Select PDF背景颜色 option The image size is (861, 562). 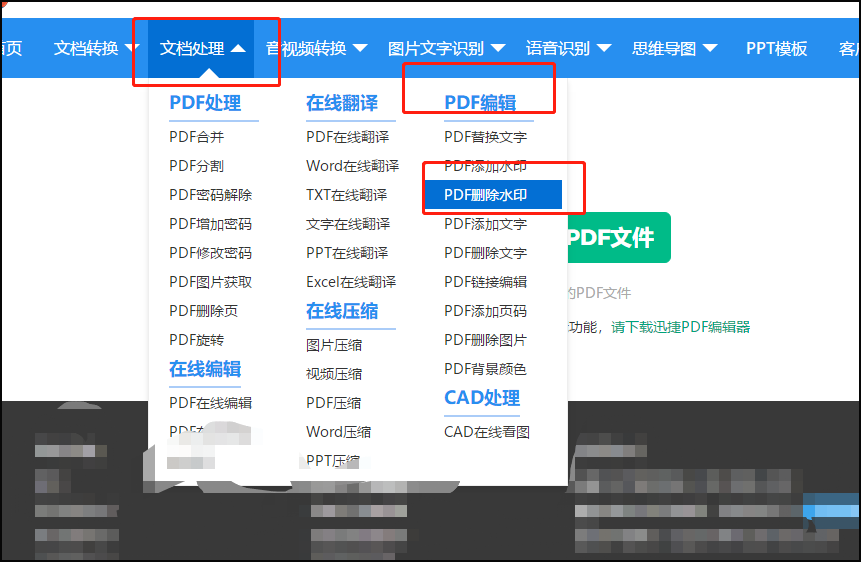click(x=486, y=369)
